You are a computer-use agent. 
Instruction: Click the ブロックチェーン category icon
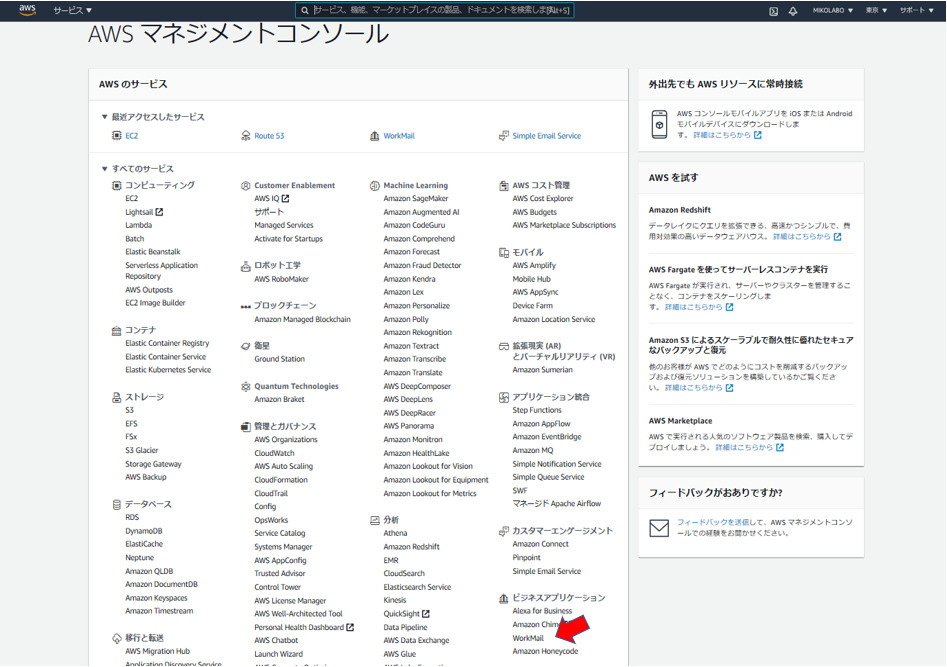pos(246,306)
